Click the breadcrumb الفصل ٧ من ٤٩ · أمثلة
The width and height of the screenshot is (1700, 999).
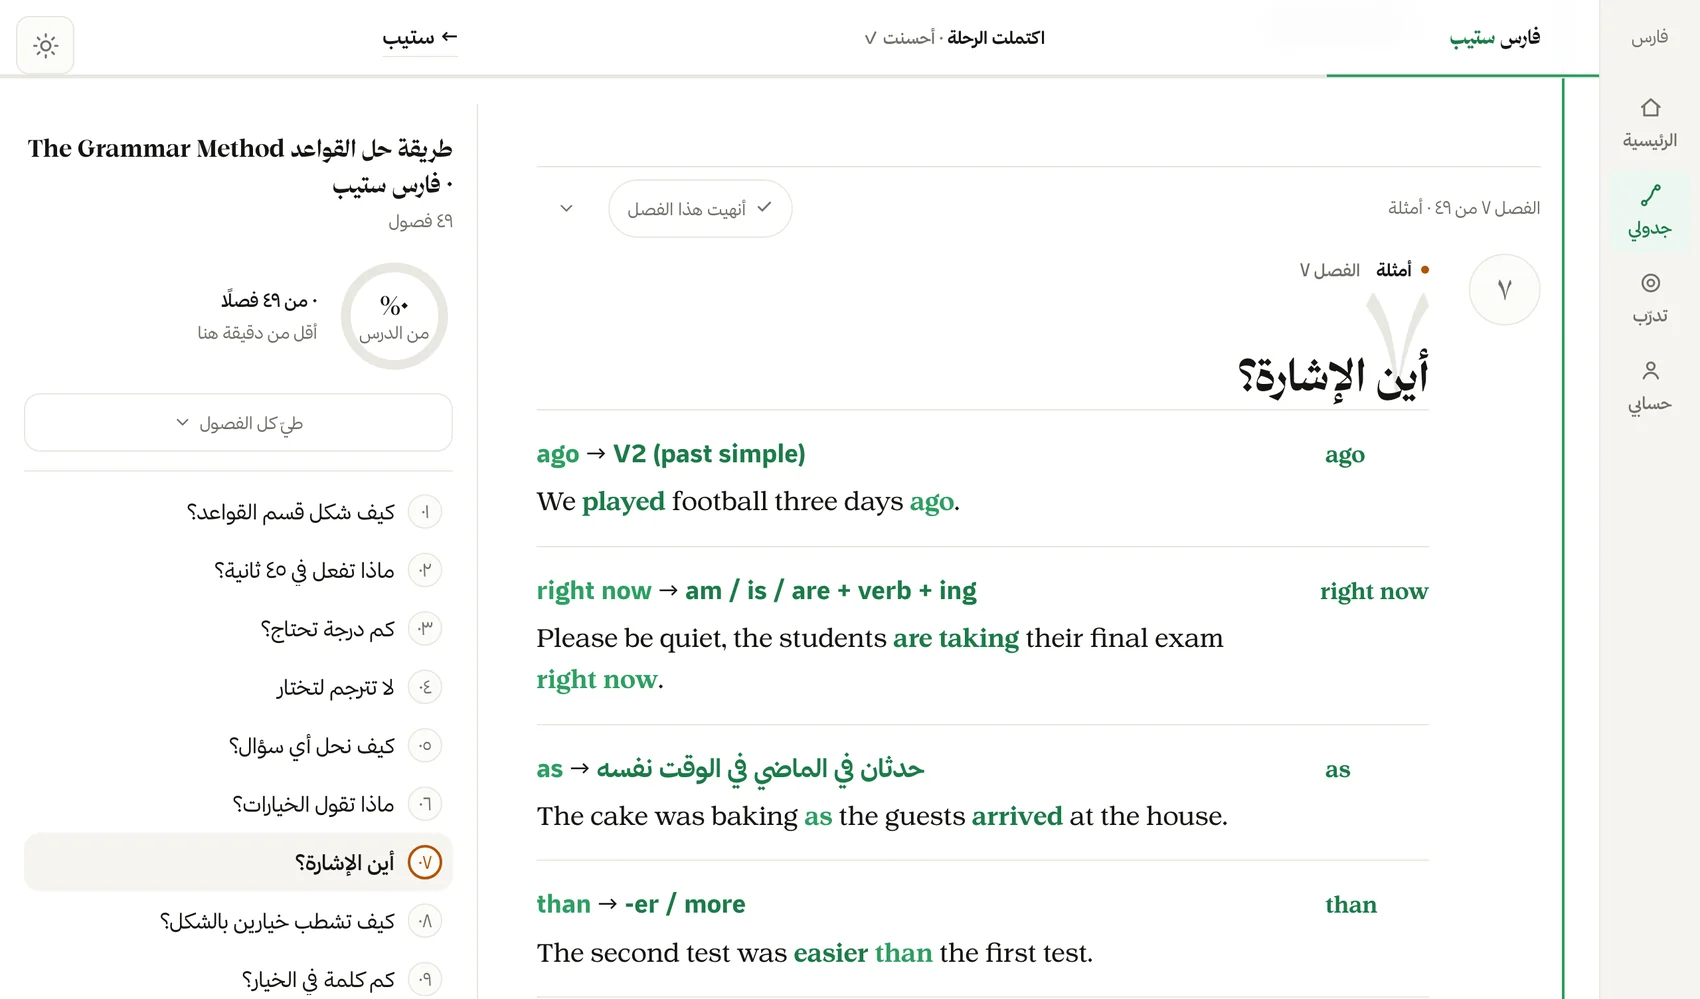(x=1464, y=208)
